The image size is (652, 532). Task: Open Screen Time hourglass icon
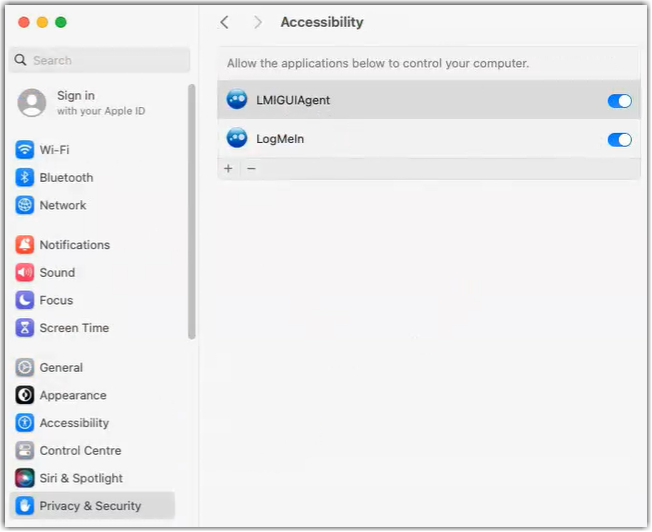tap(25, 328)
